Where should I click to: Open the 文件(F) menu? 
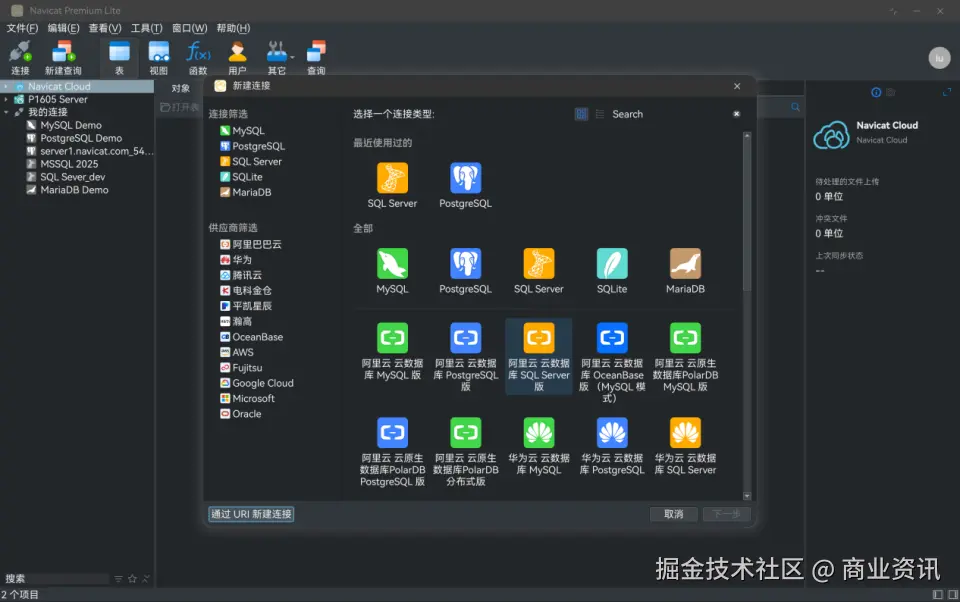point(22,28)
